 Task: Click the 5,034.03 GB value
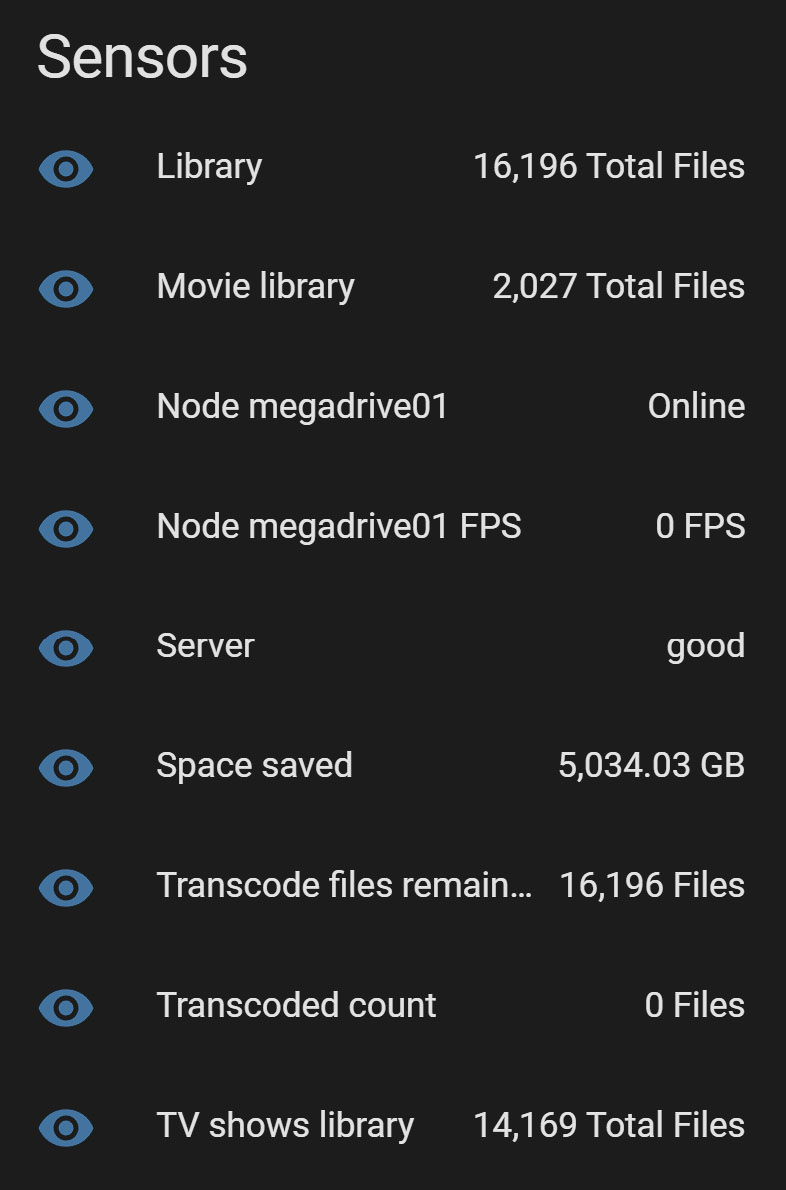[652, 766]
